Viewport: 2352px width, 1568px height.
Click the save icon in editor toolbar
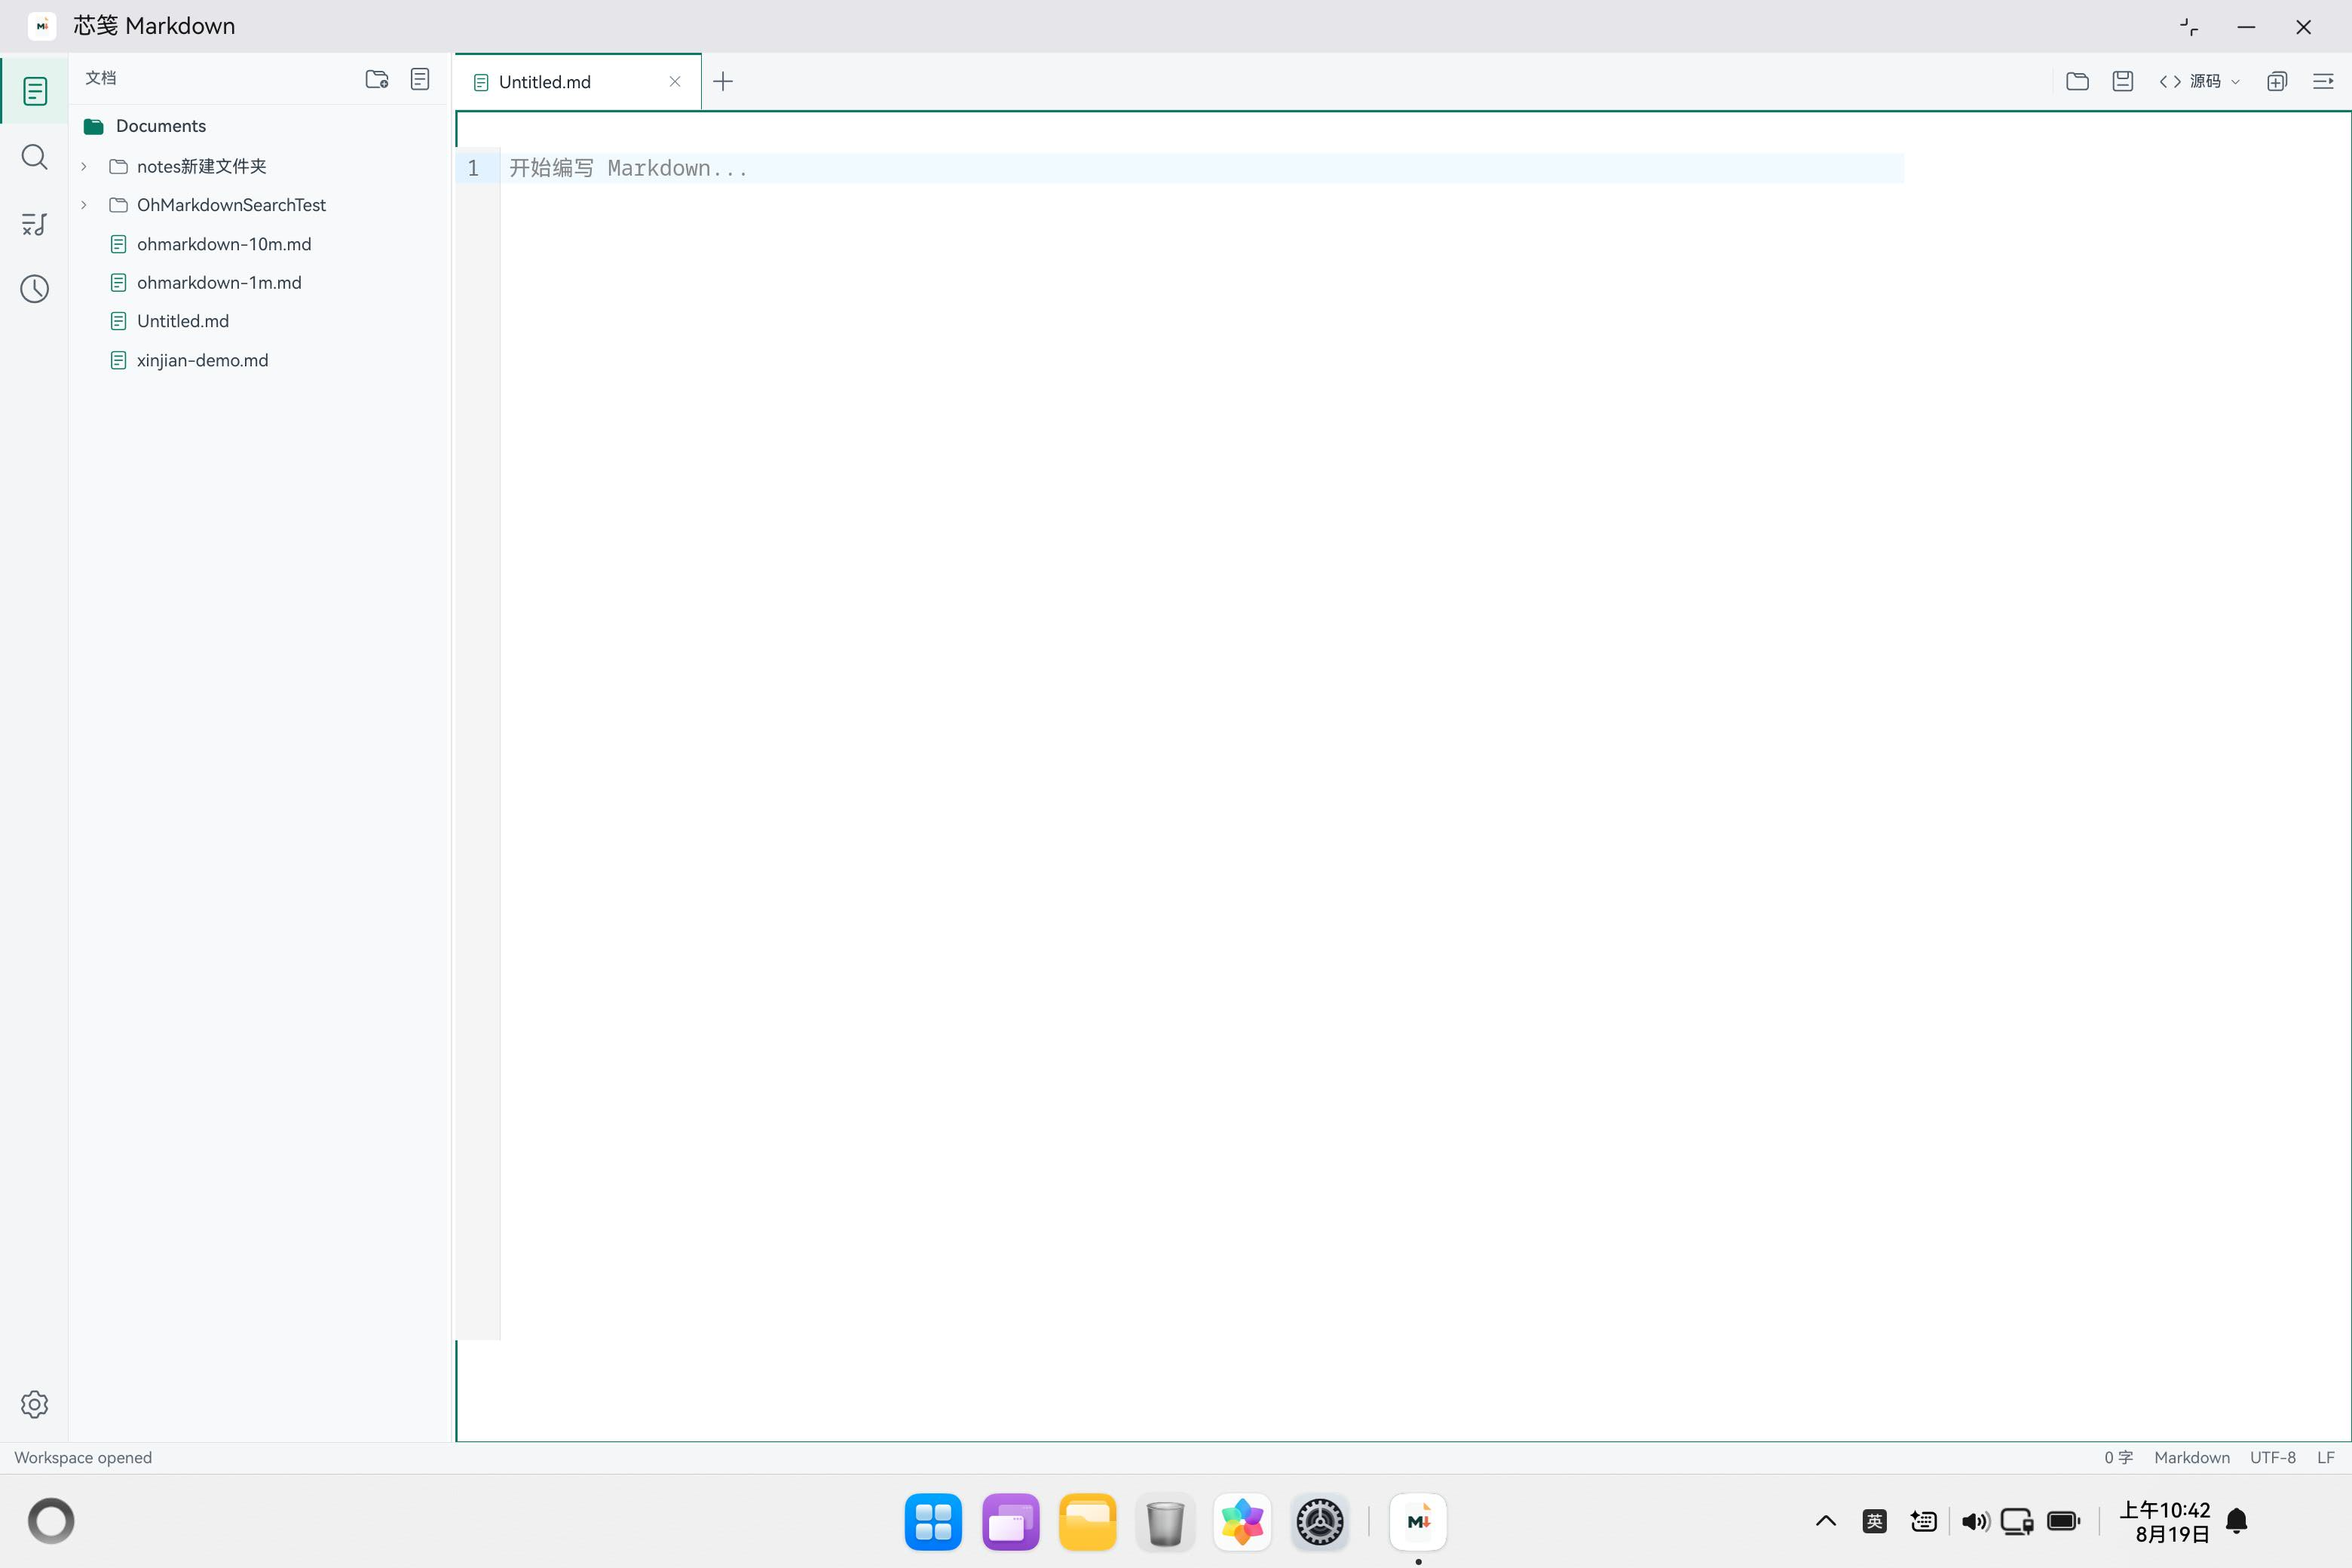[x=2123, y=81]
